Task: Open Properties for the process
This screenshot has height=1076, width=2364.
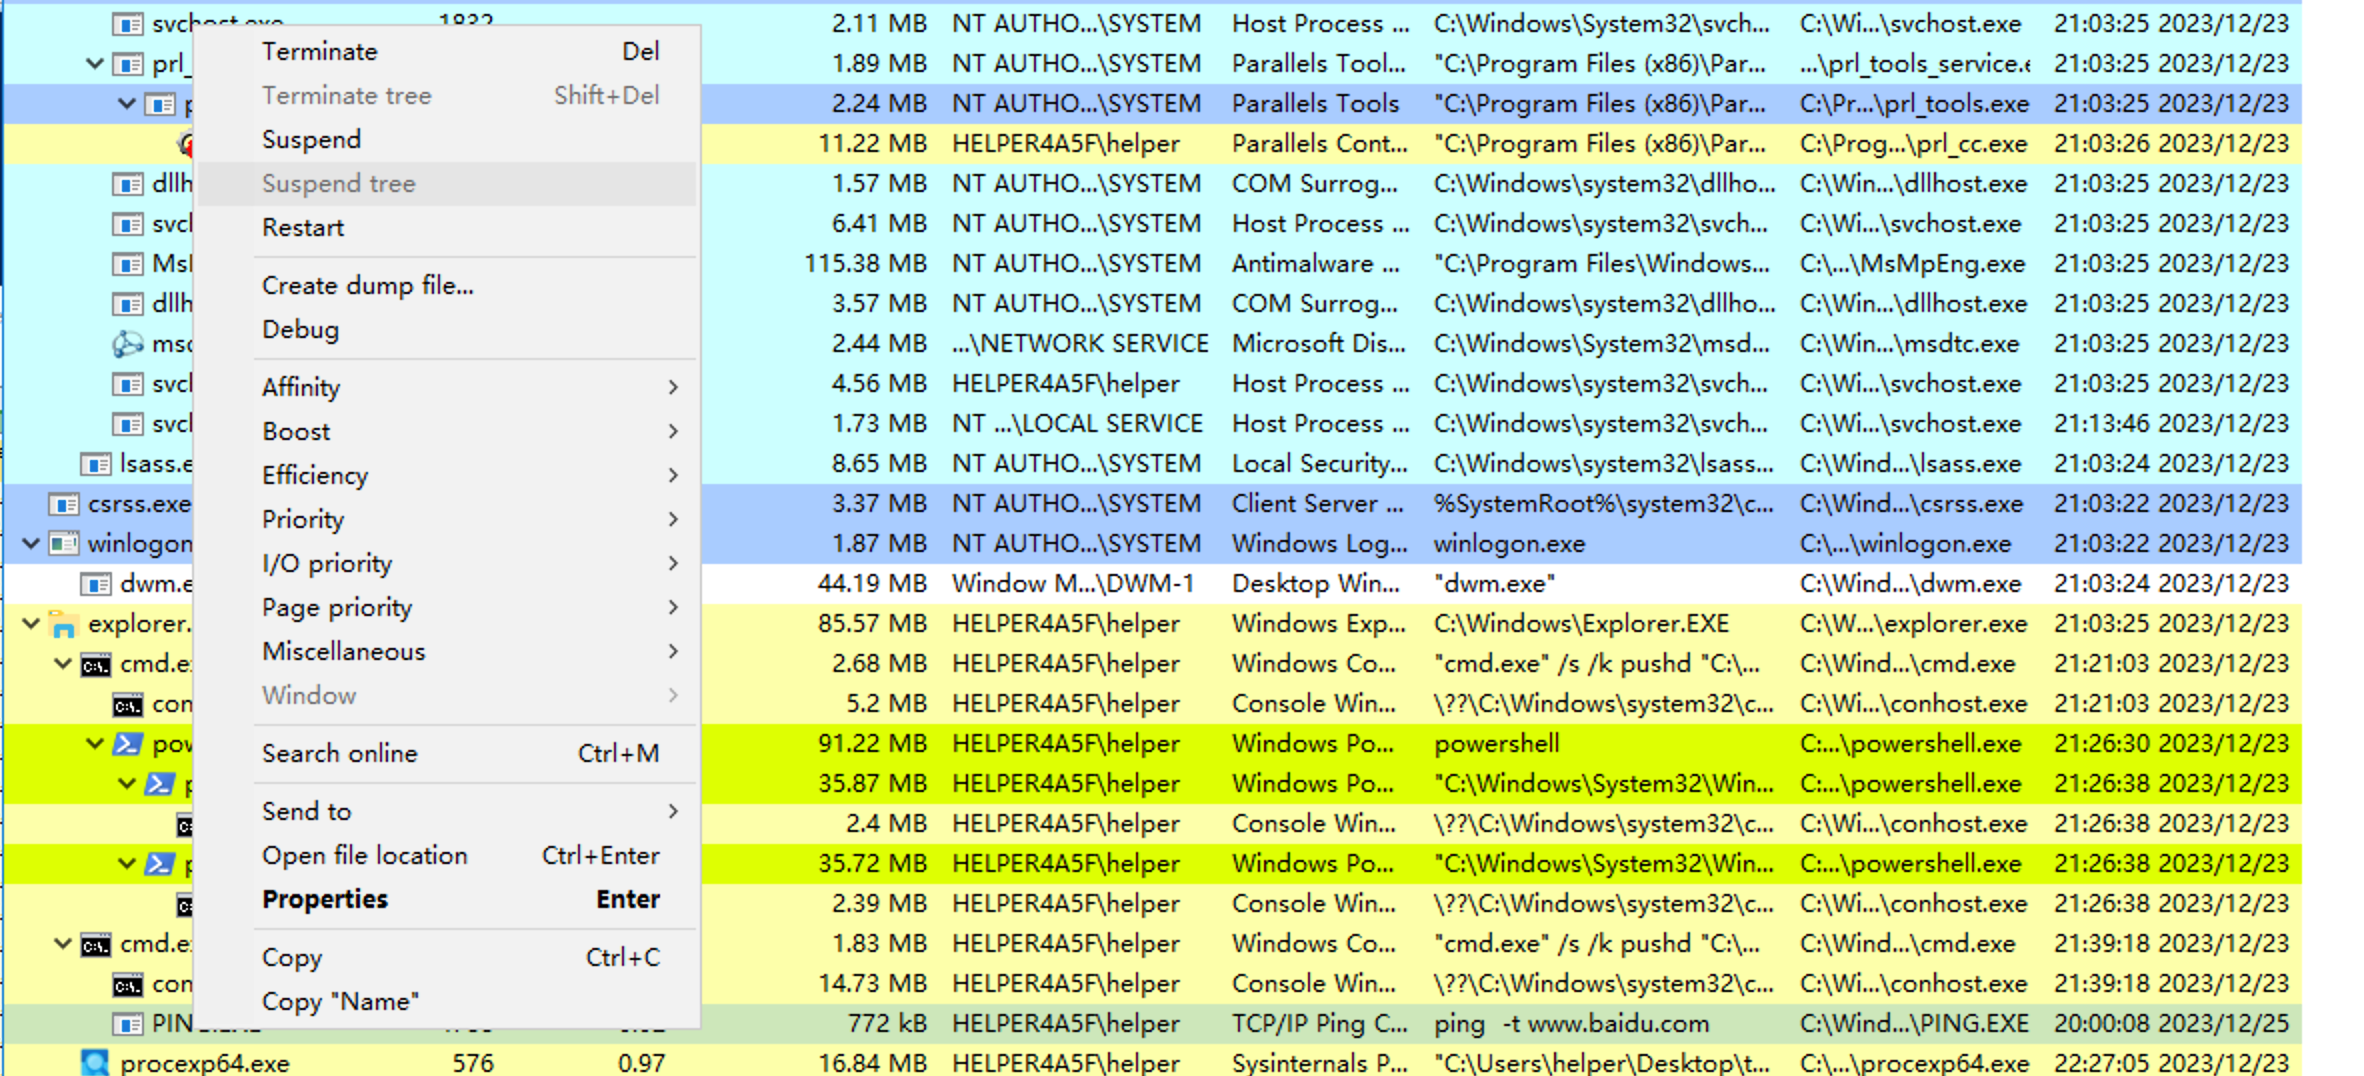Action: 325,900
